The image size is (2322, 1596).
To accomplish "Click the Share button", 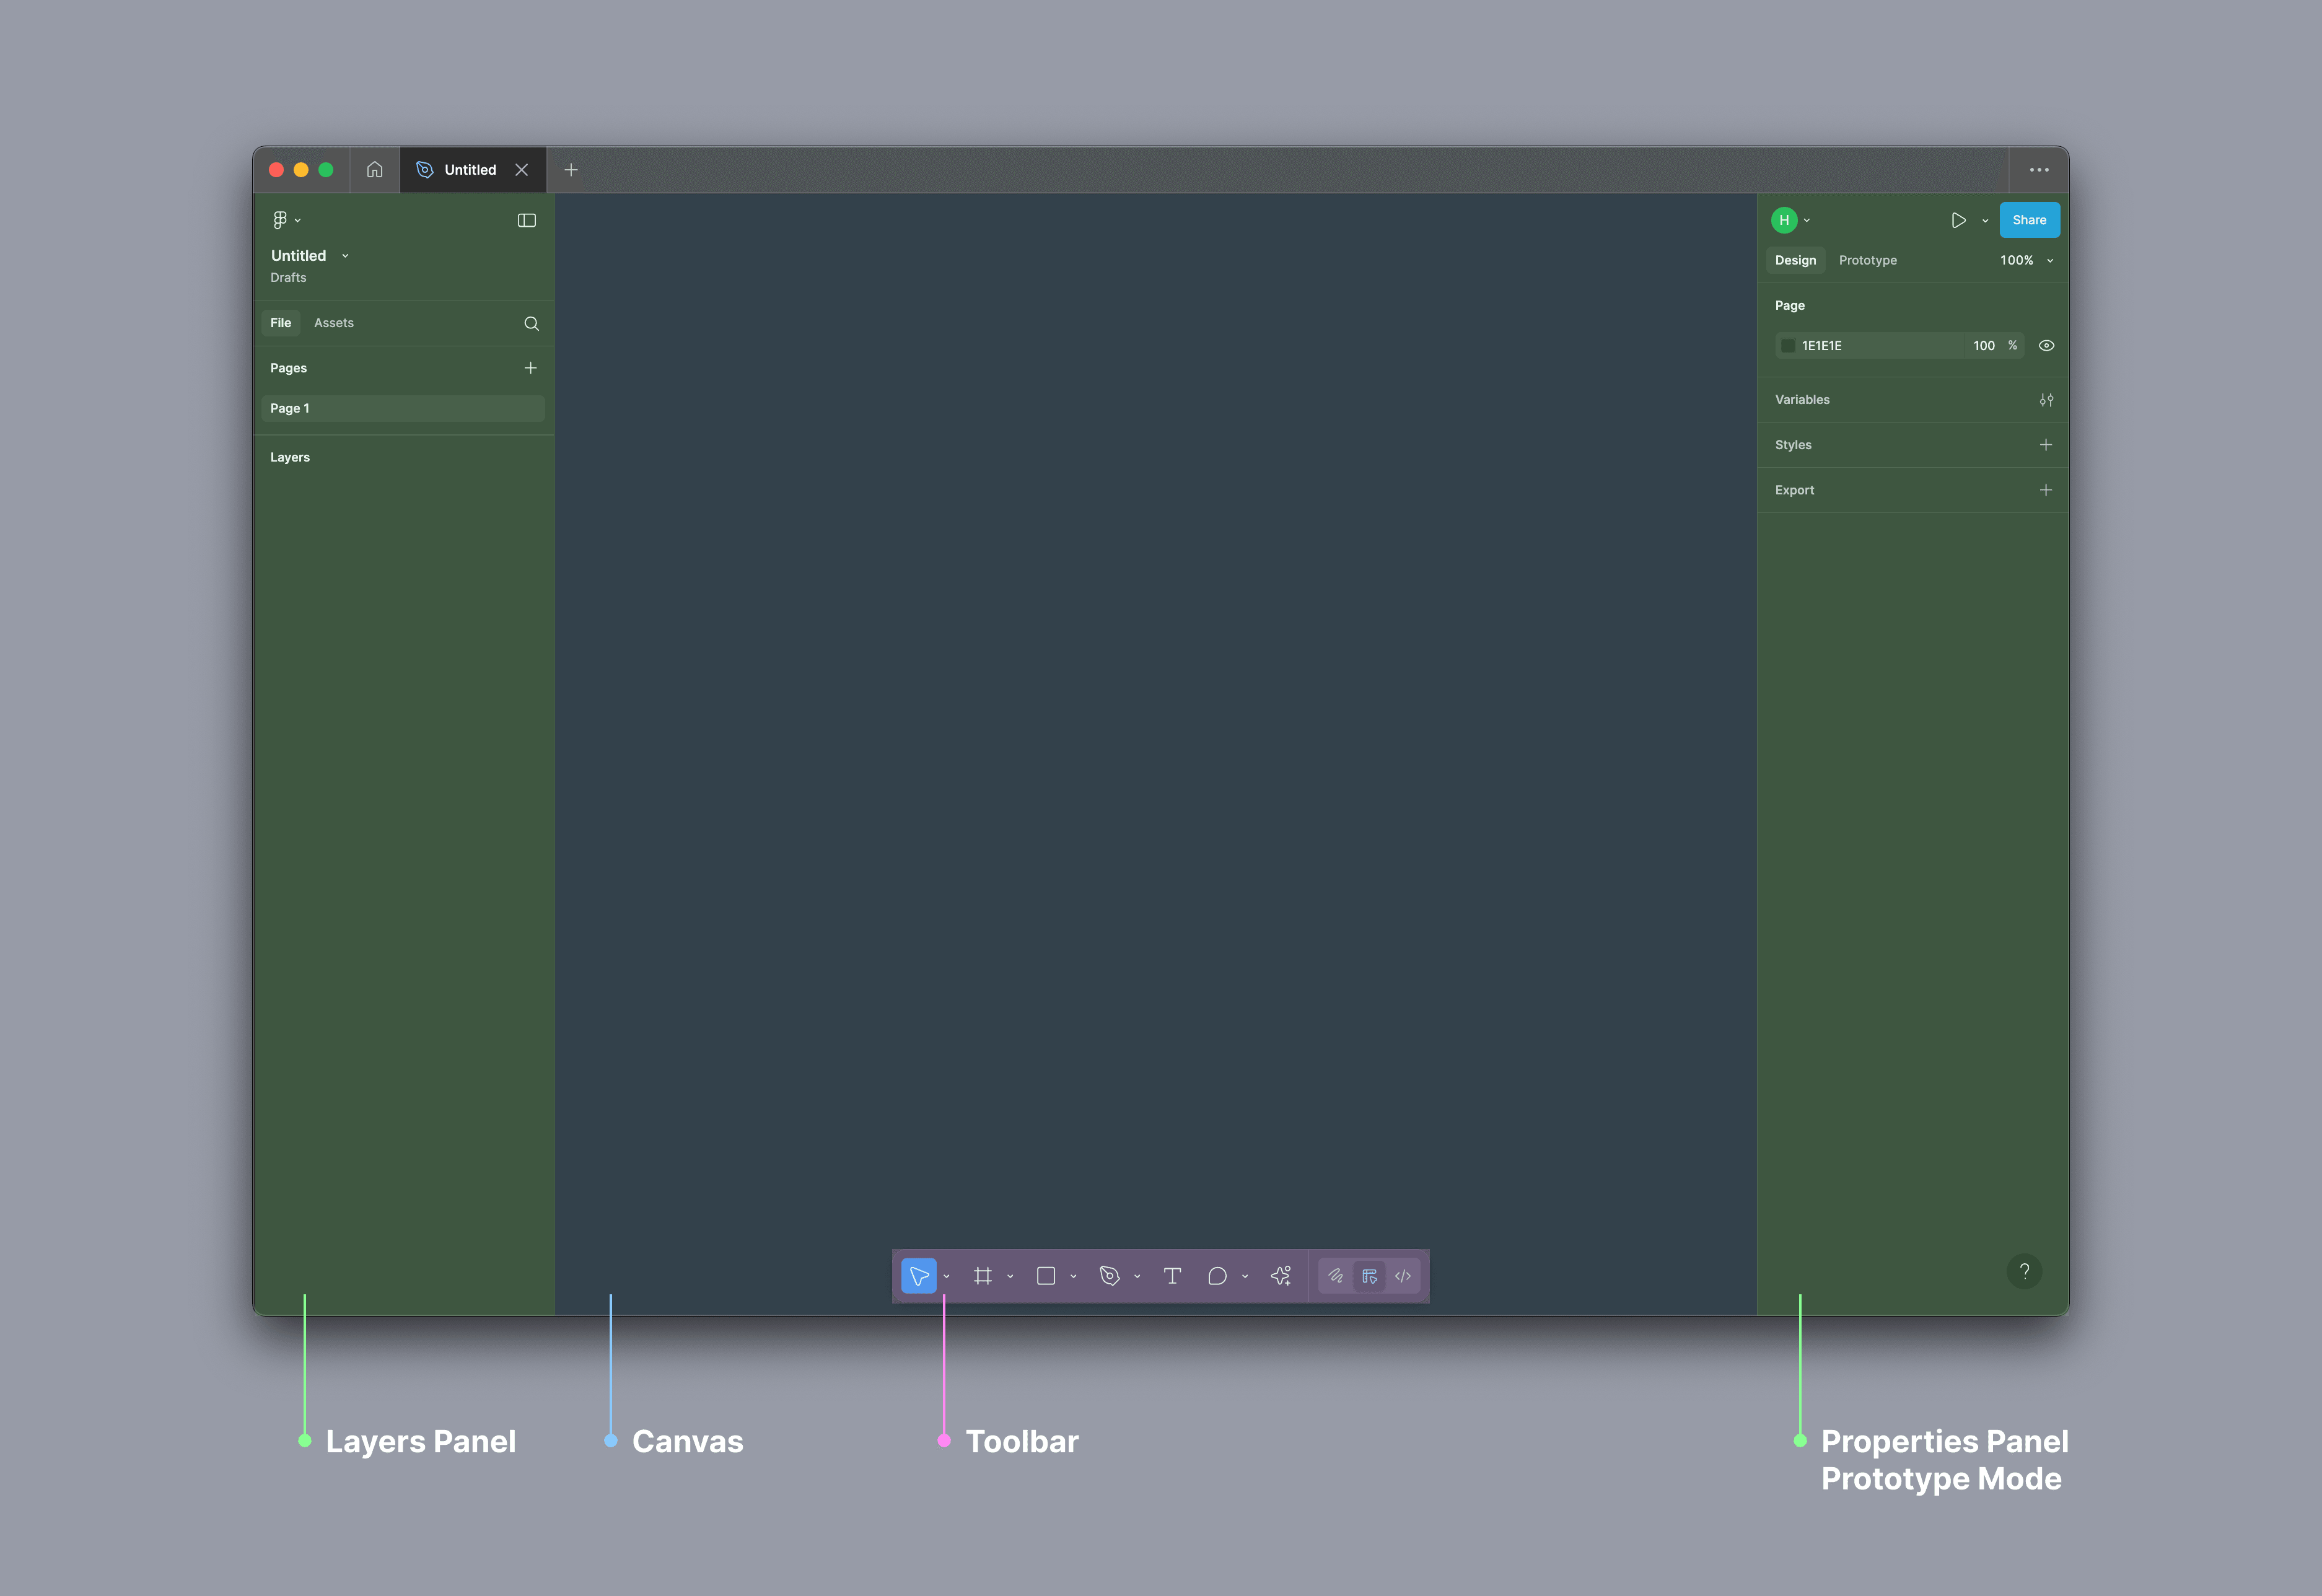I will [x=2028, y=220].
